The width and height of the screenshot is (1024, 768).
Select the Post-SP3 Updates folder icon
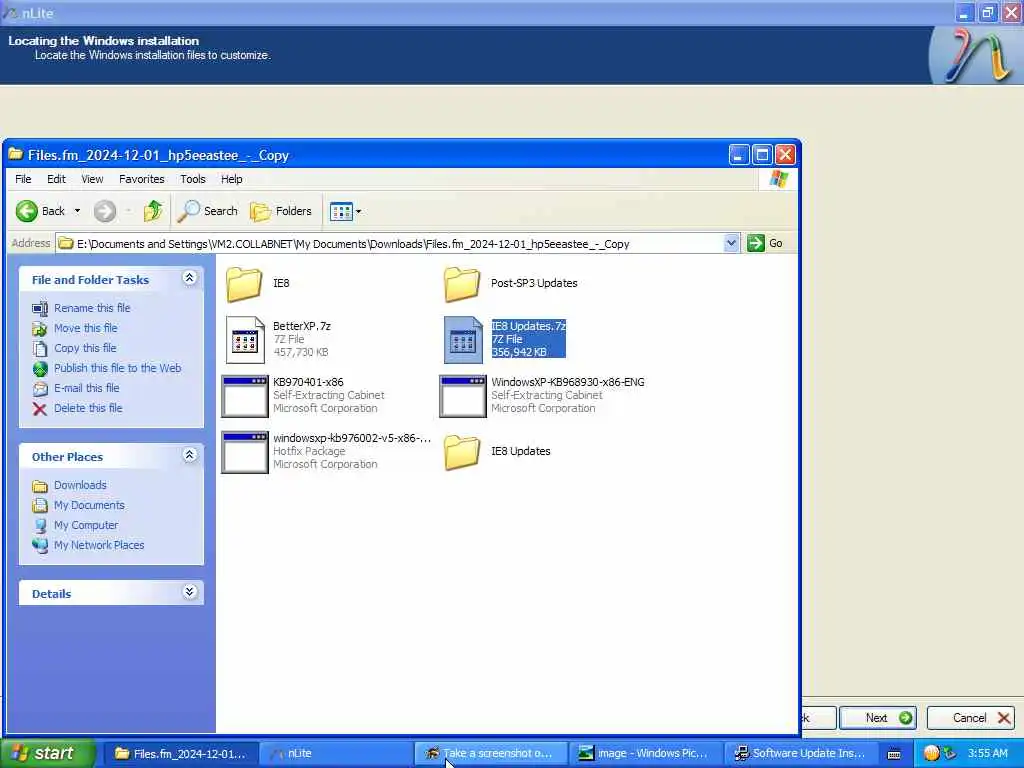coord(462,284)
